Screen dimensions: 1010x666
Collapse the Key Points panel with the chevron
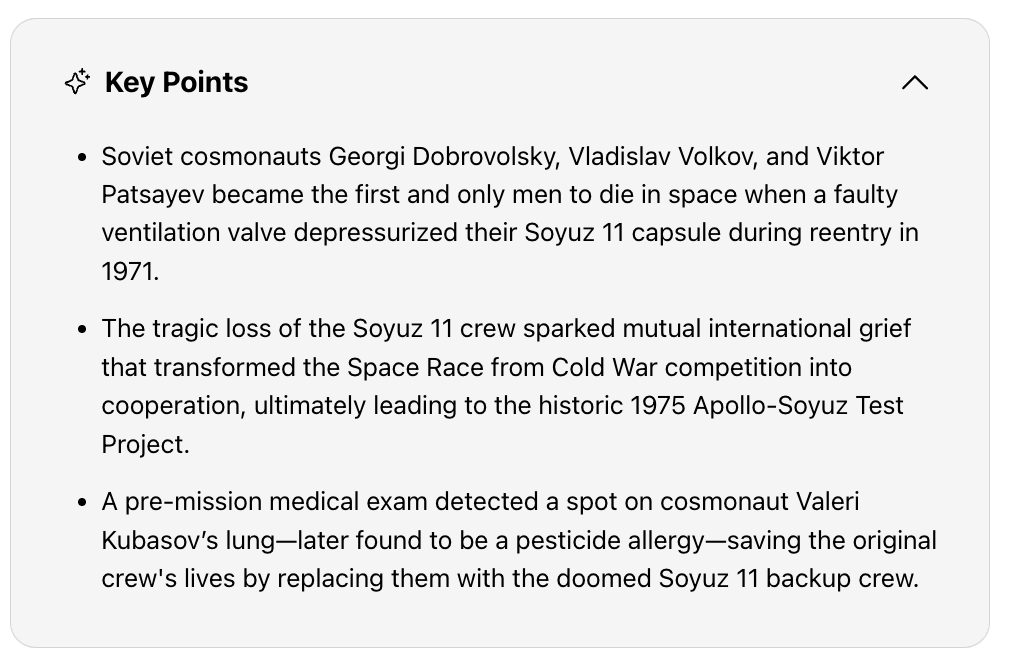pos(915,82)
